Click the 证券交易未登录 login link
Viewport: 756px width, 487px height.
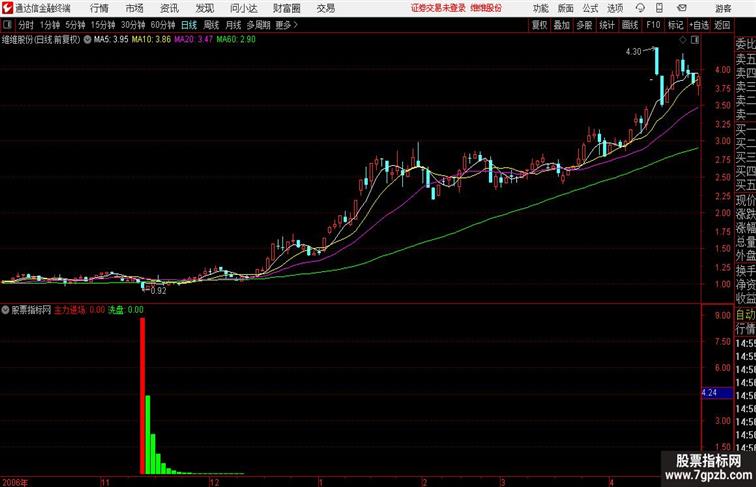coord(438,8)
